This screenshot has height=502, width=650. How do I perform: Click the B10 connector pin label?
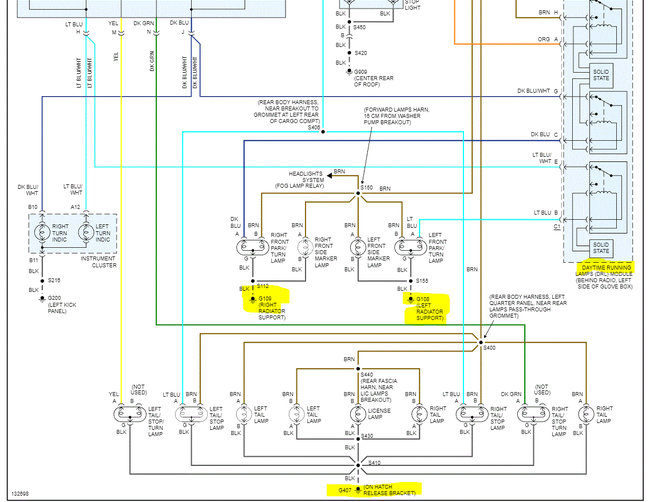33,207
